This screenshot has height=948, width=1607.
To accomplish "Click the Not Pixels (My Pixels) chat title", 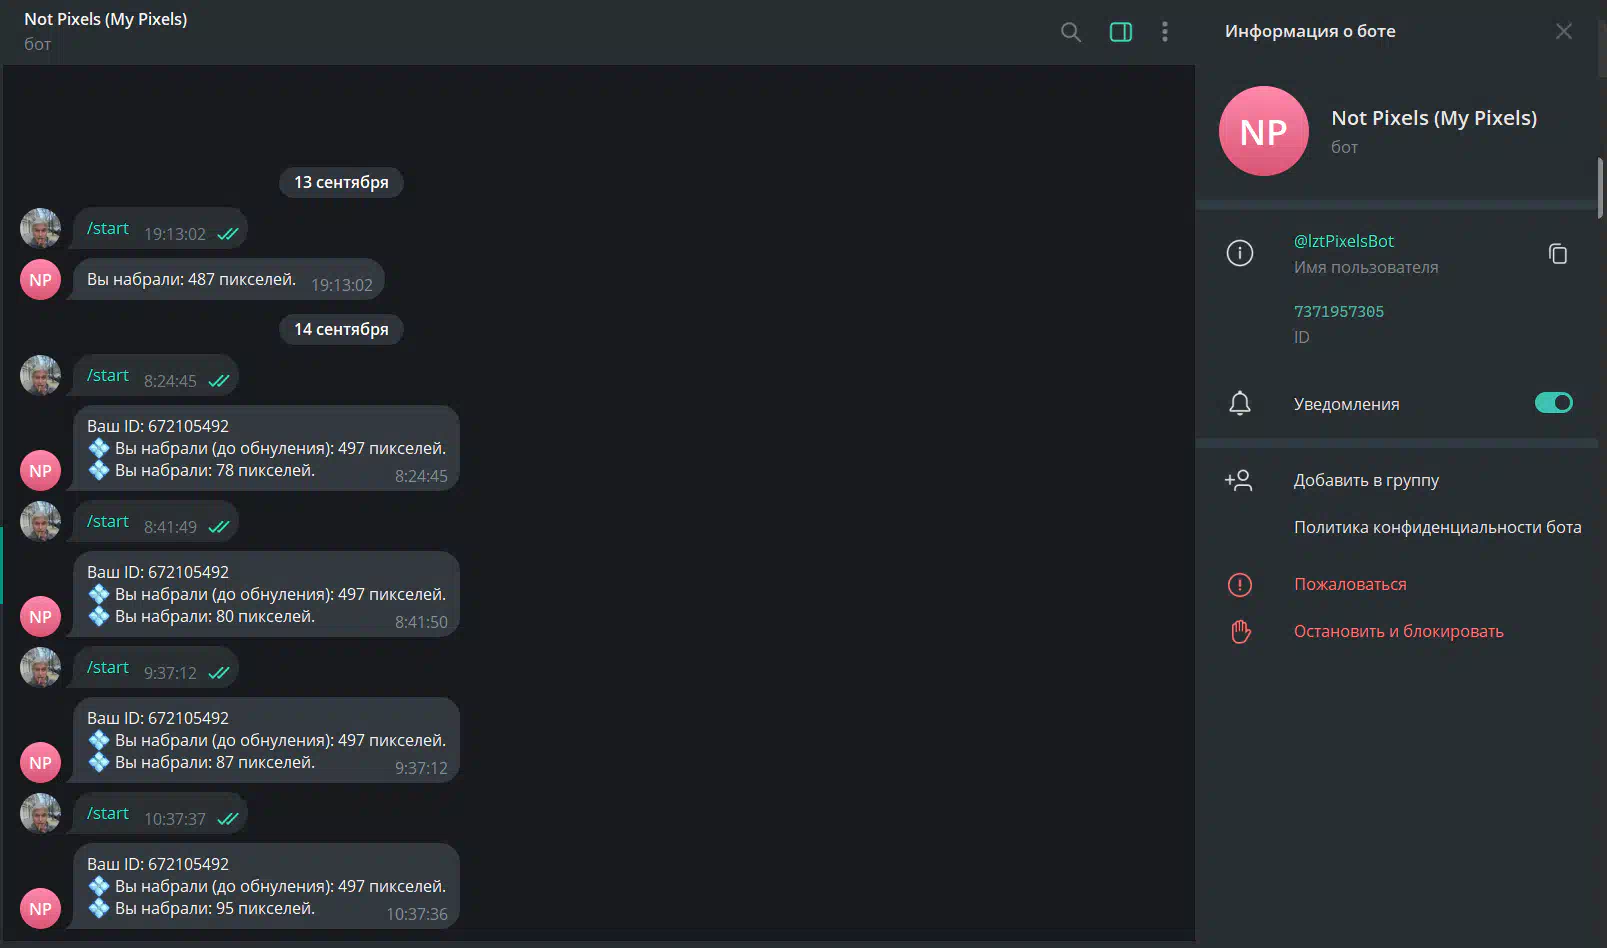I will (106, 19).
